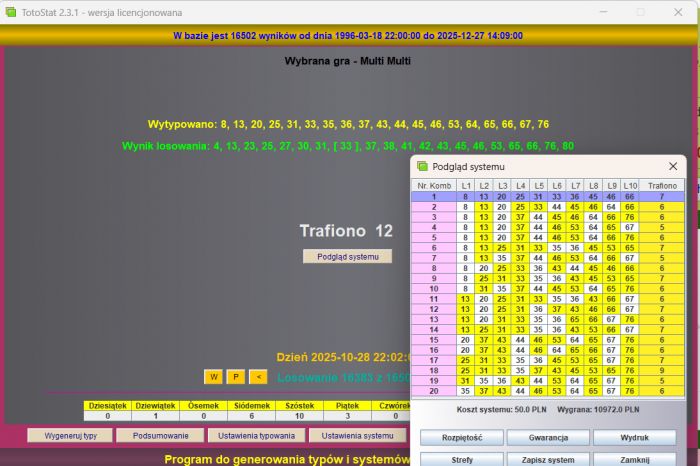This screenshot has height=466, width=700.
Task: Click the Wynik losowania numbers line
Action: [348, 146]
